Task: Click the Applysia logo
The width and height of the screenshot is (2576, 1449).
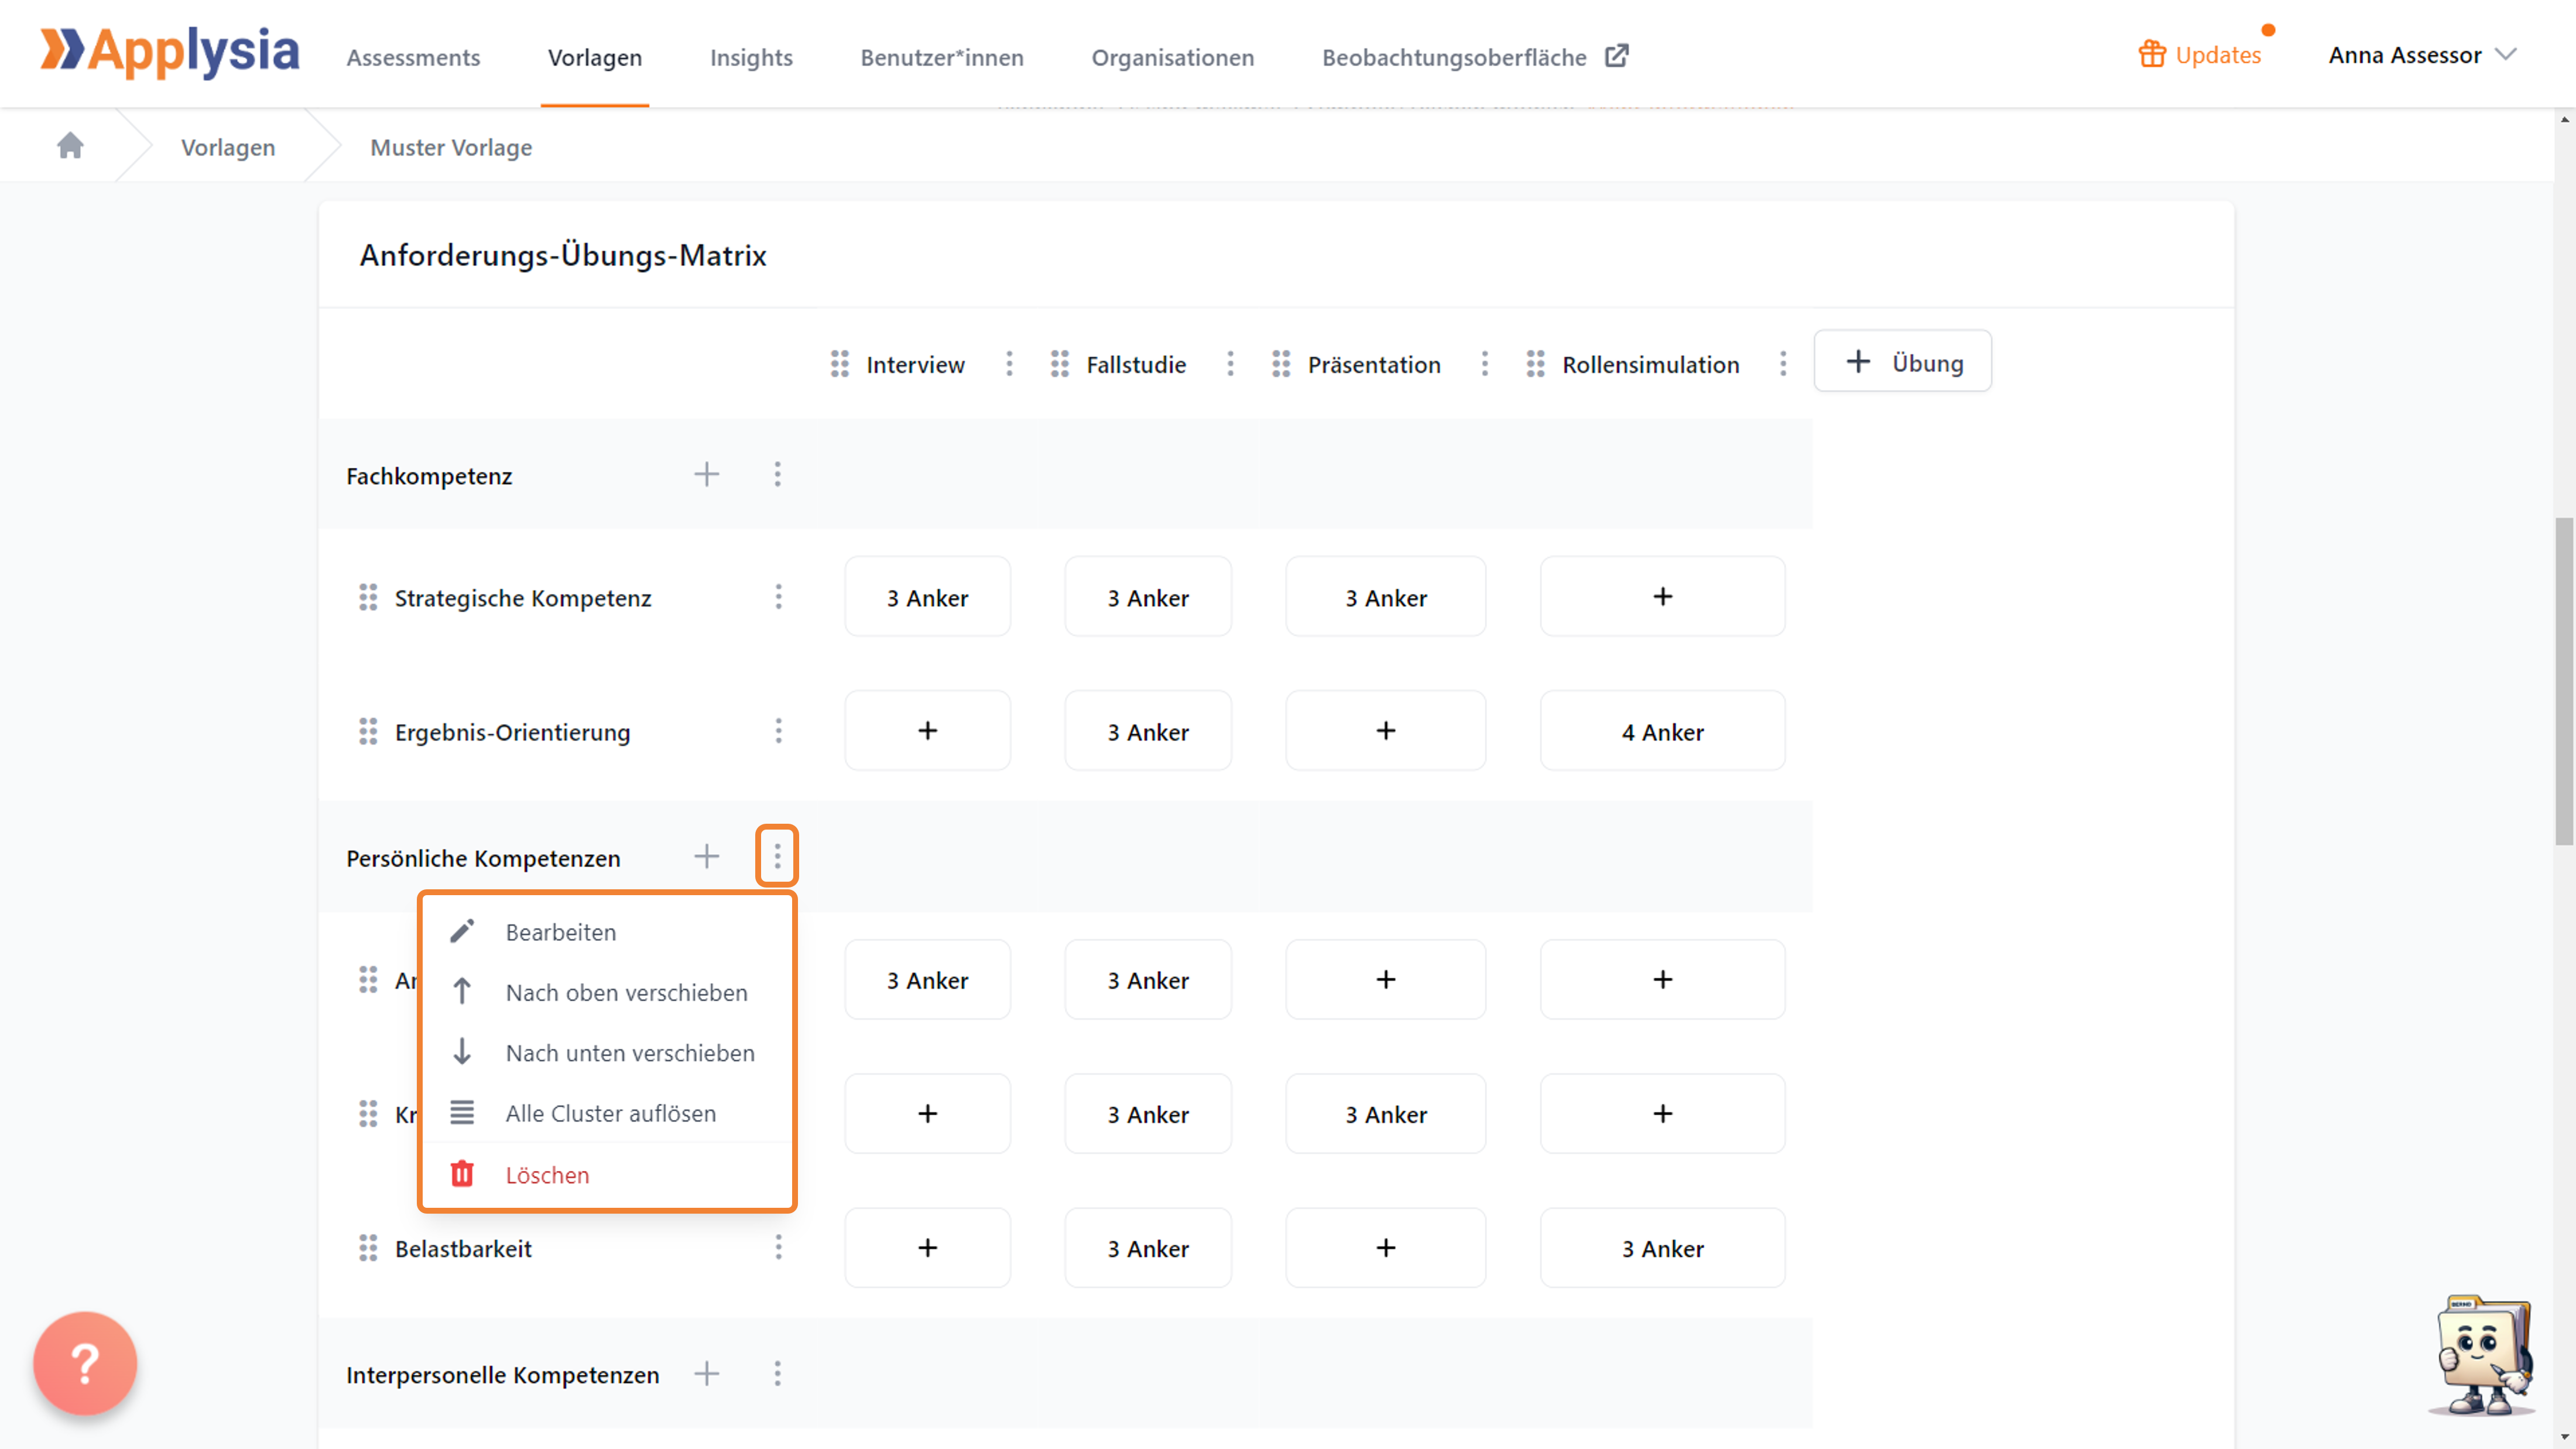Action: click(x=169, y=52)
